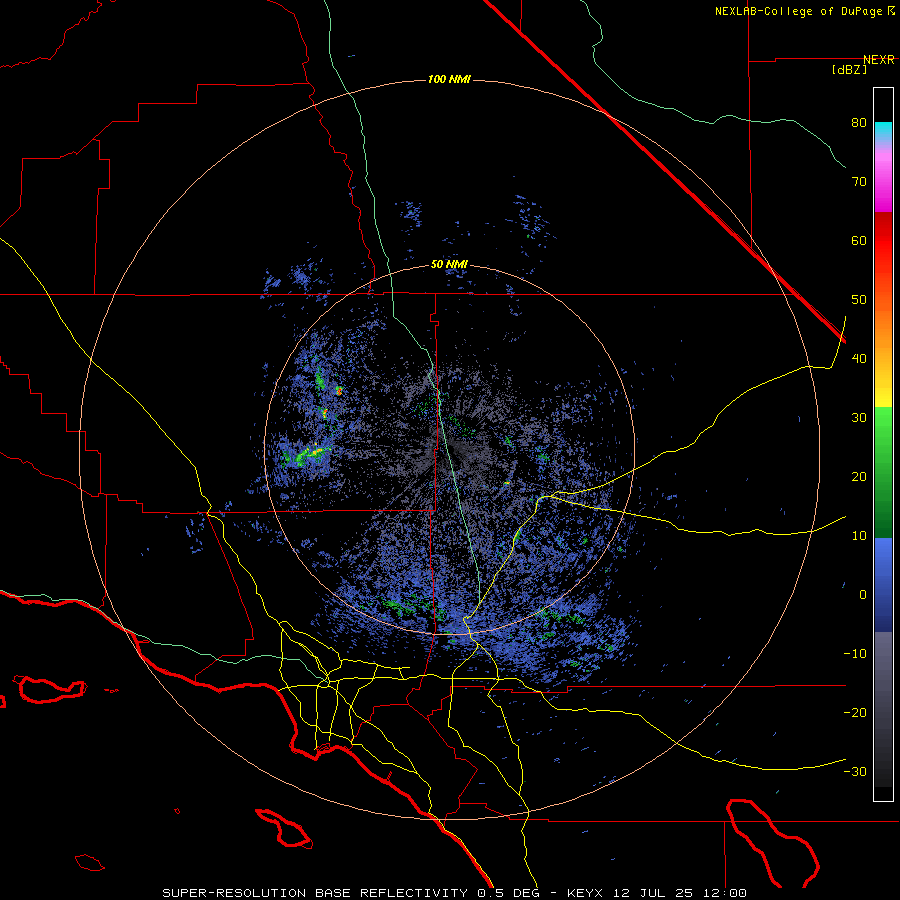Click the 10 value on the dBZ scale

point(859,536)
